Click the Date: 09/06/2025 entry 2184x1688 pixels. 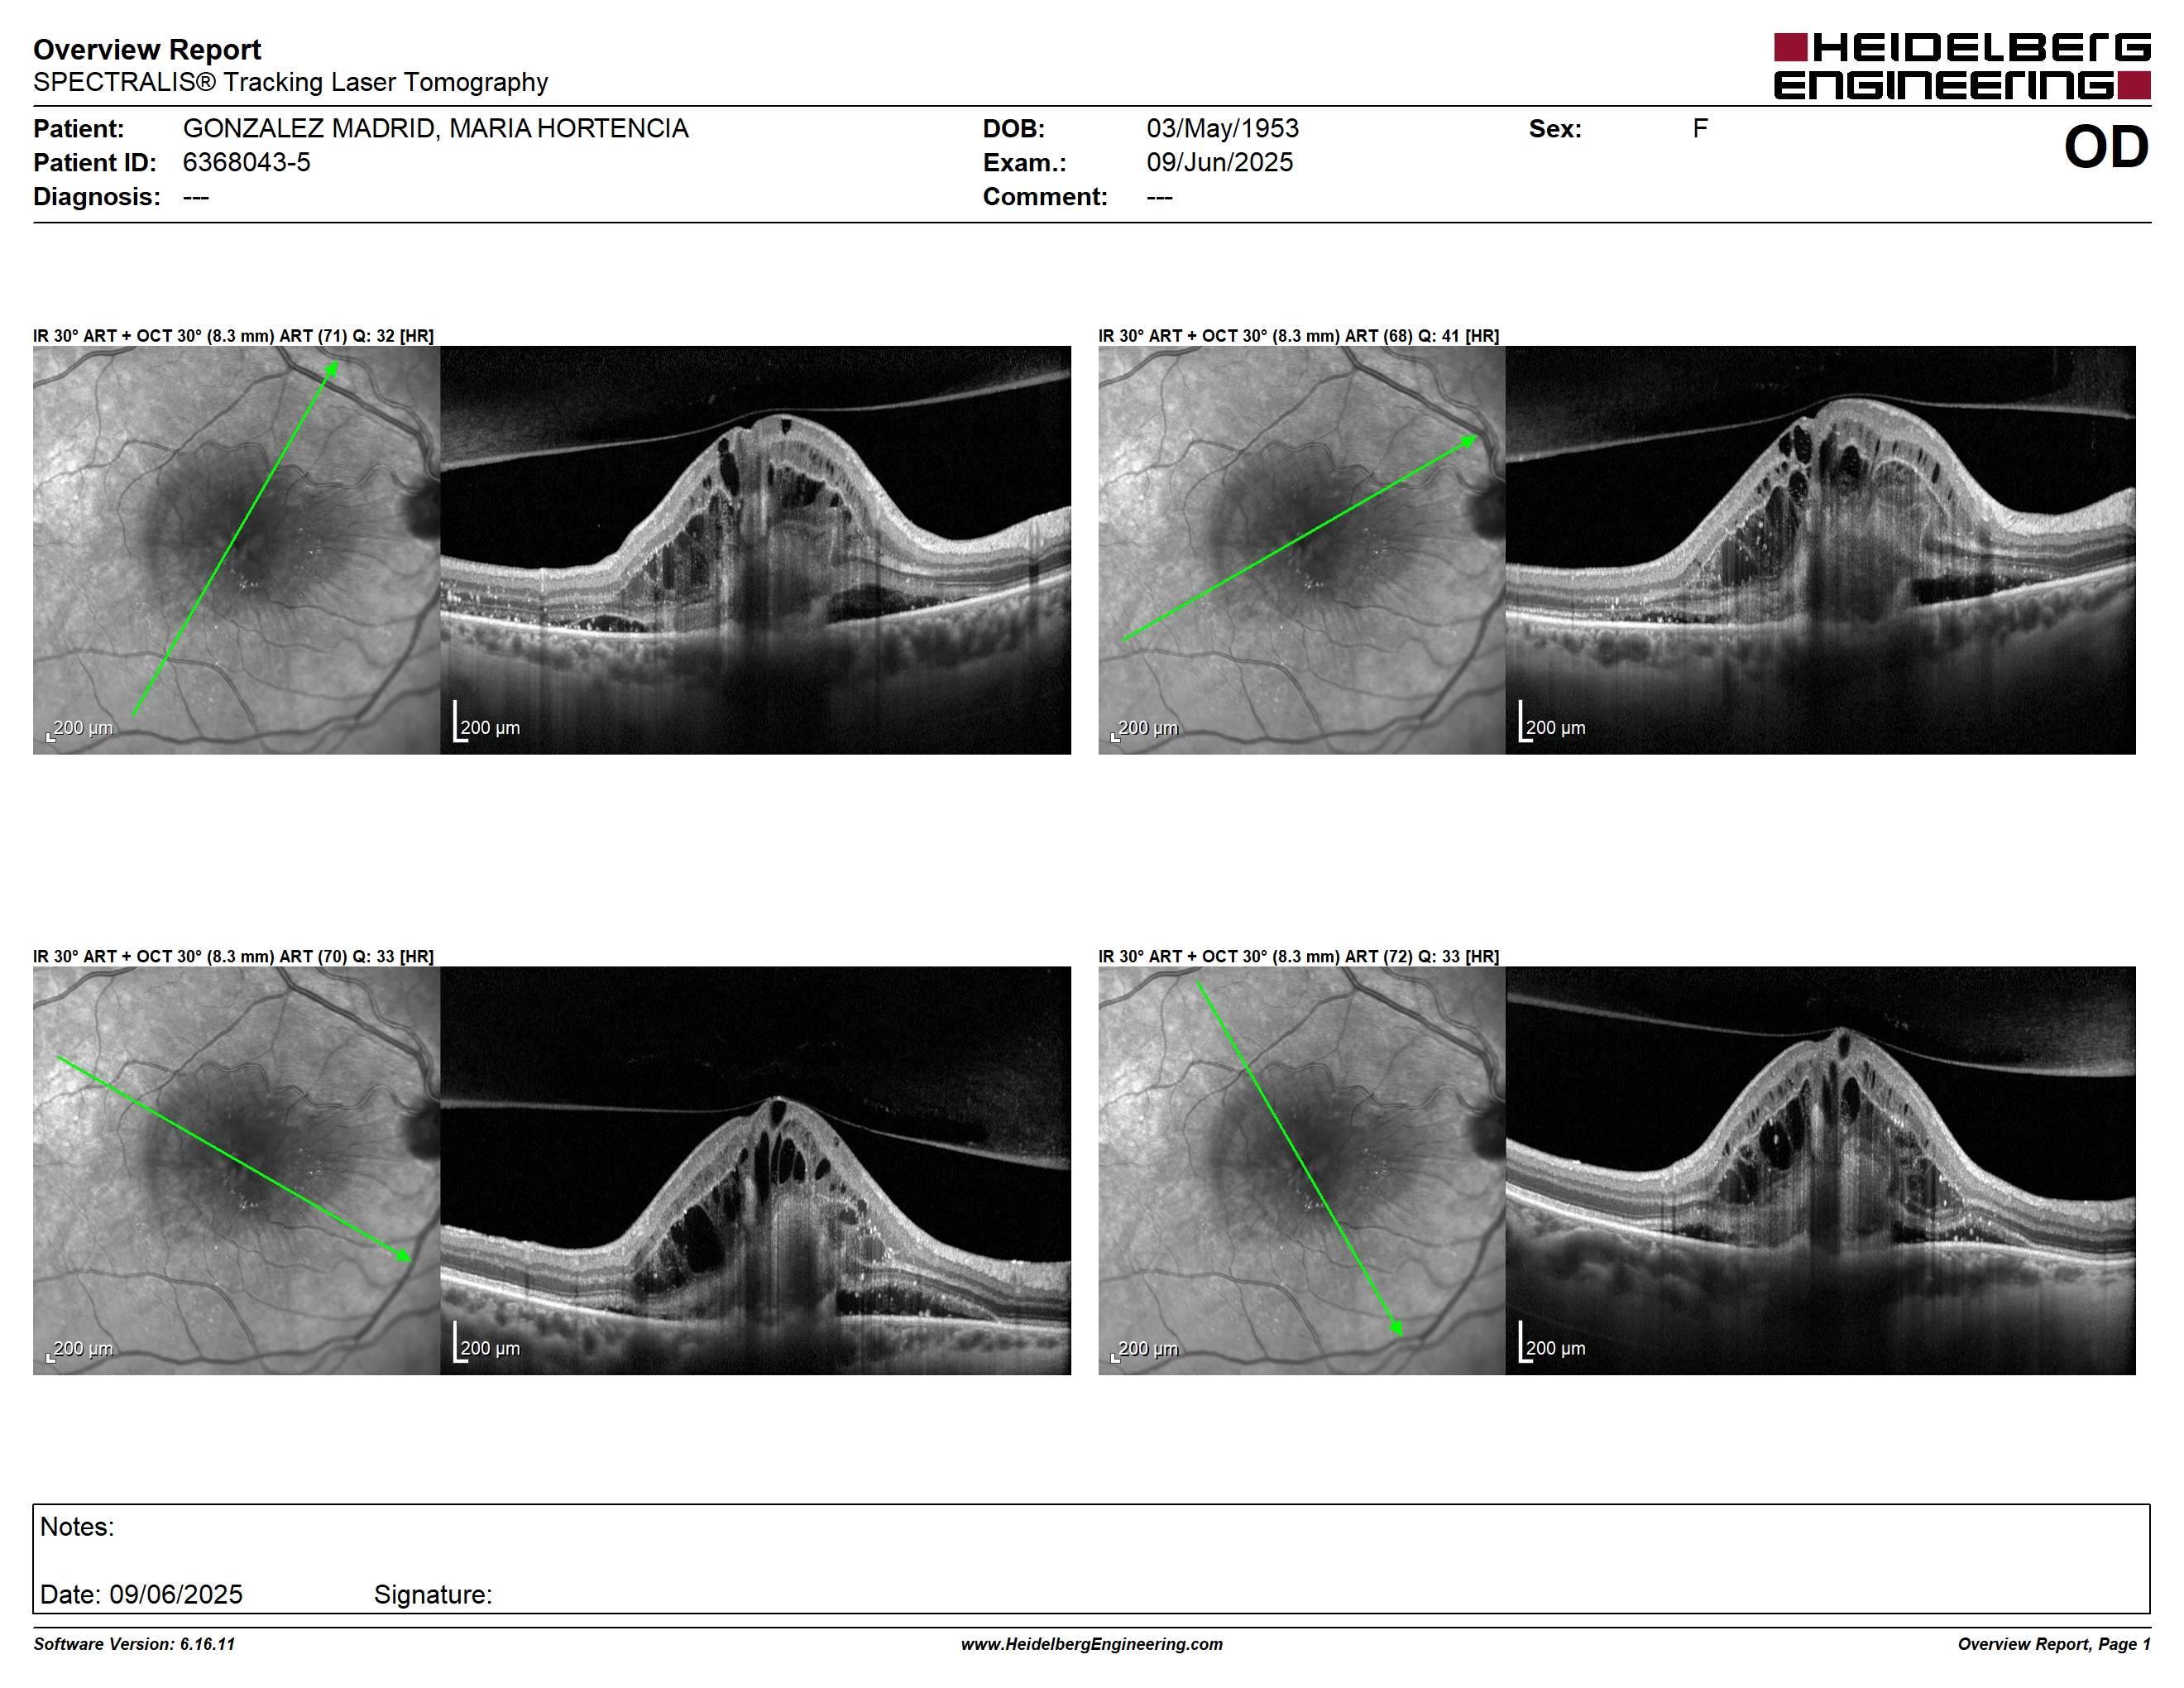(x=141, y=1594)
